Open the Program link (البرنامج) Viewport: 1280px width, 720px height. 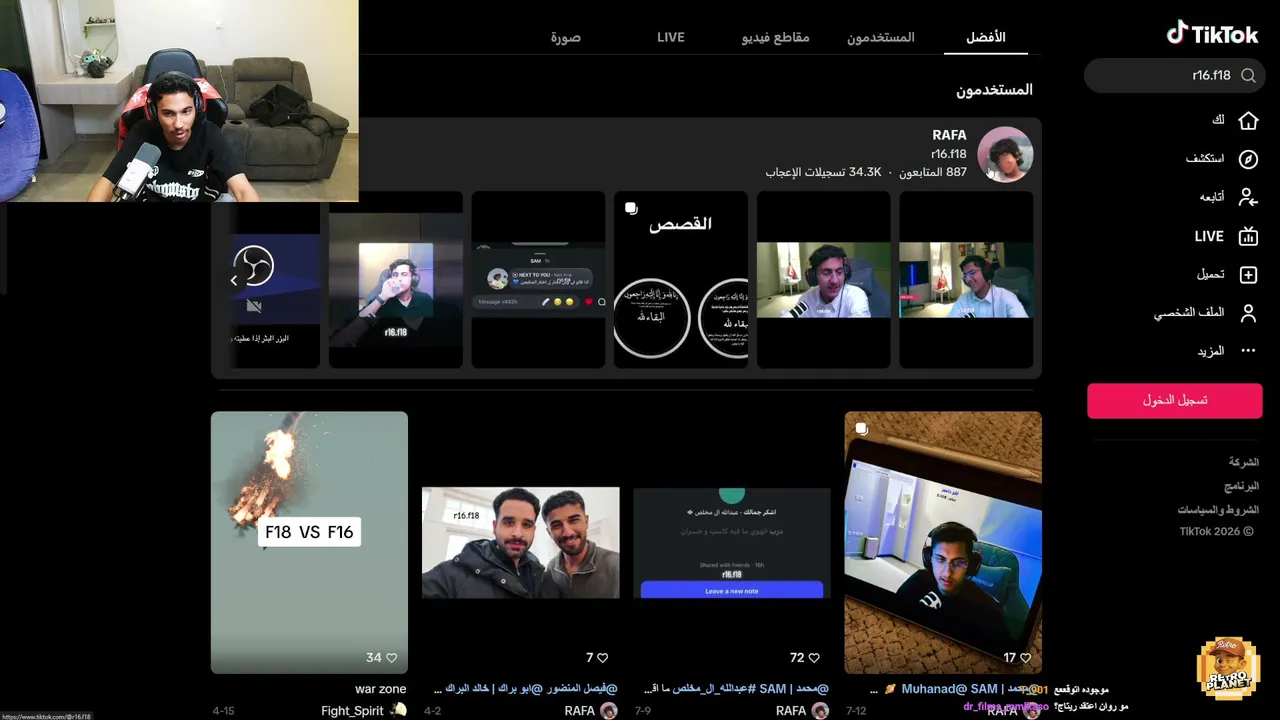tap(1242, 486)
